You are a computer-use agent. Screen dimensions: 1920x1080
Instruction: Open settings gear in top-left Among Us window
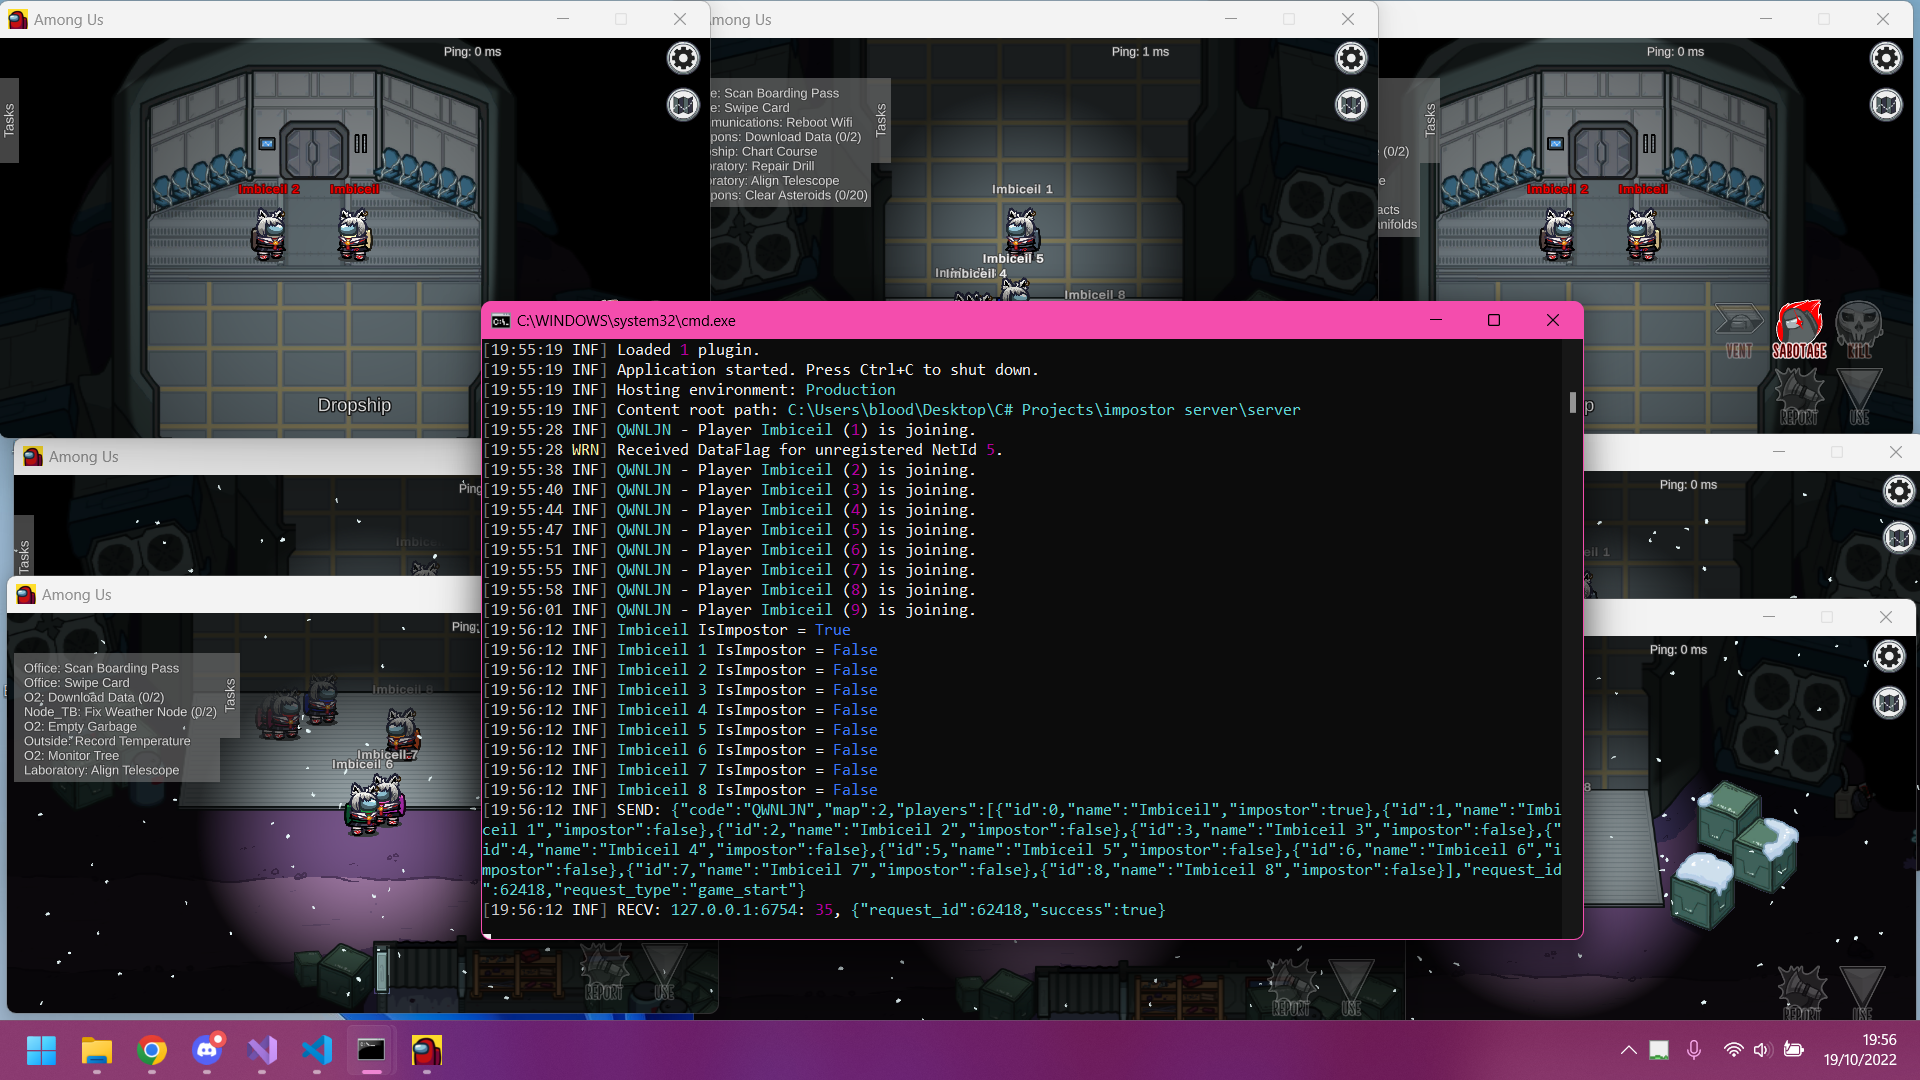(683, 58)
